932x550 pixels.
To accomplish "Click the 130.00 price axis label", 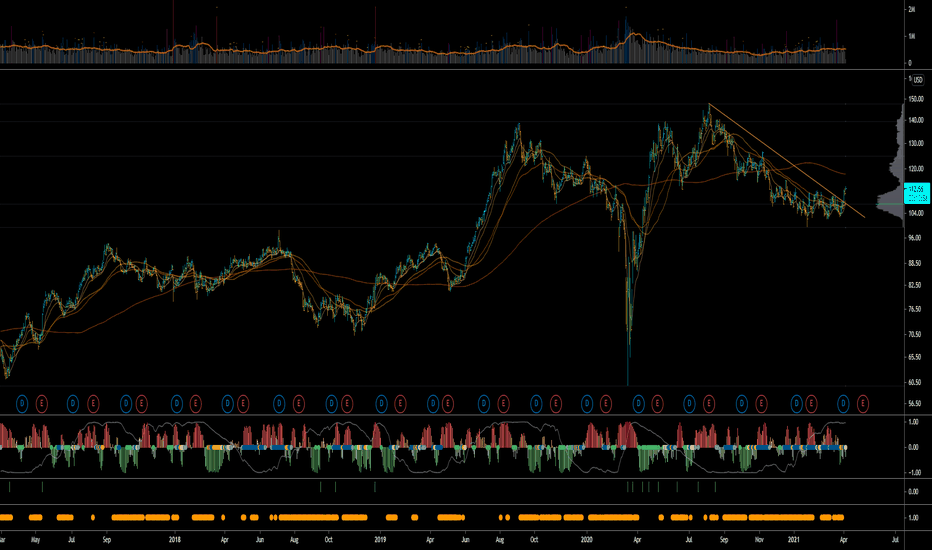I will click(x=916, y=143).
